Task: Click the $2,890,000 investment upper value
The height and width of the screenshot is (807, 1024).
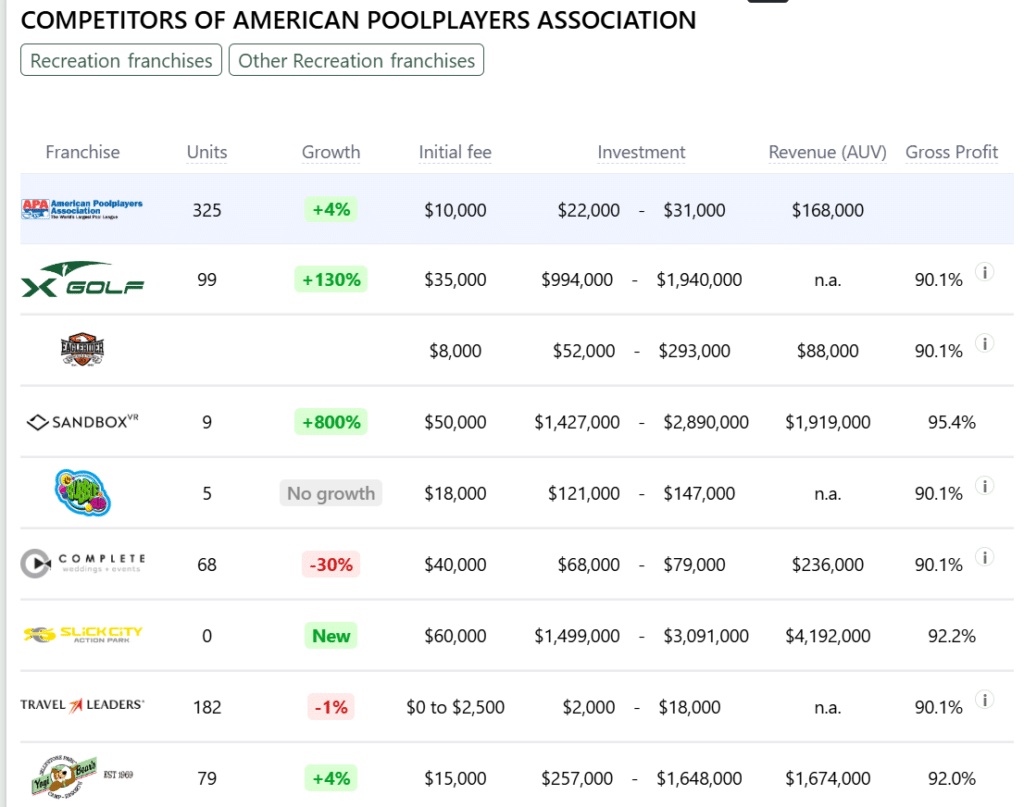Action: [x=706, y=422]
